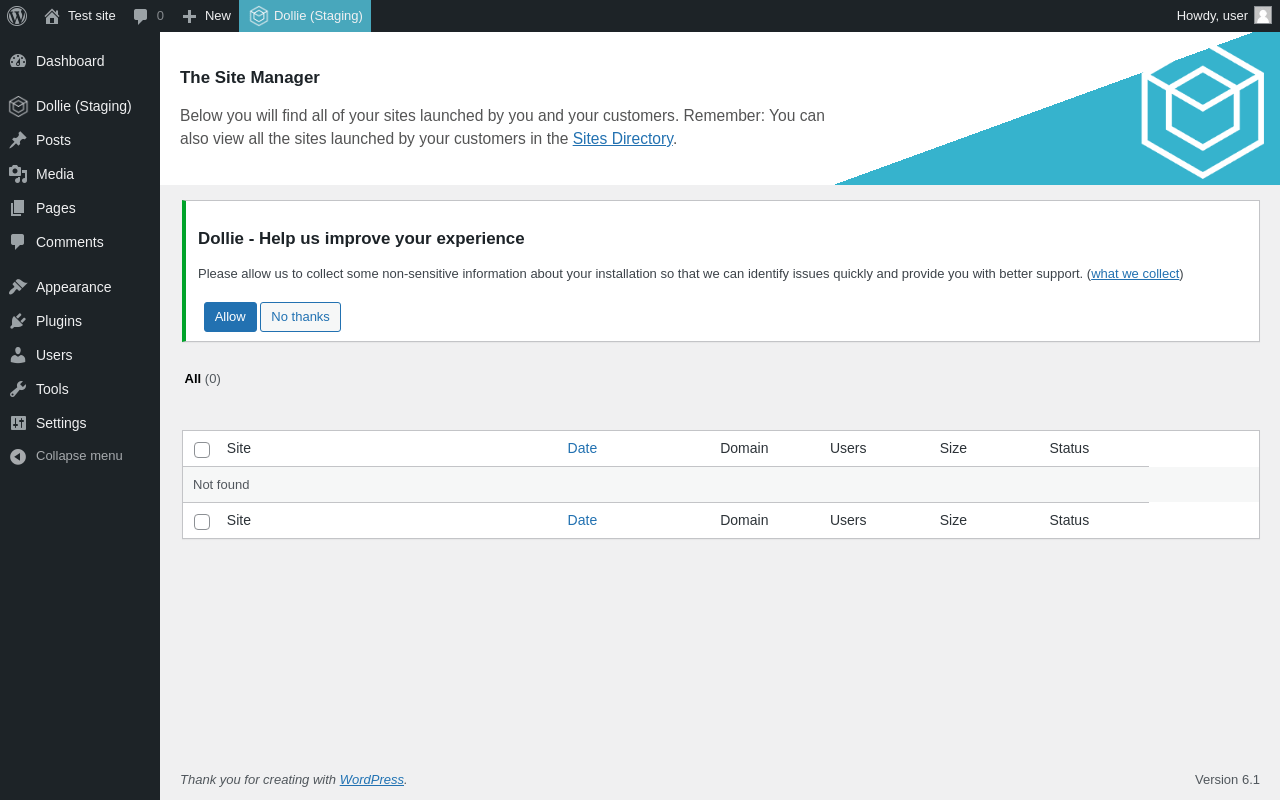Screen dimensions: 1280x800
Task: Click the Posts pushpin icon
Action: (x=18, y=140)
